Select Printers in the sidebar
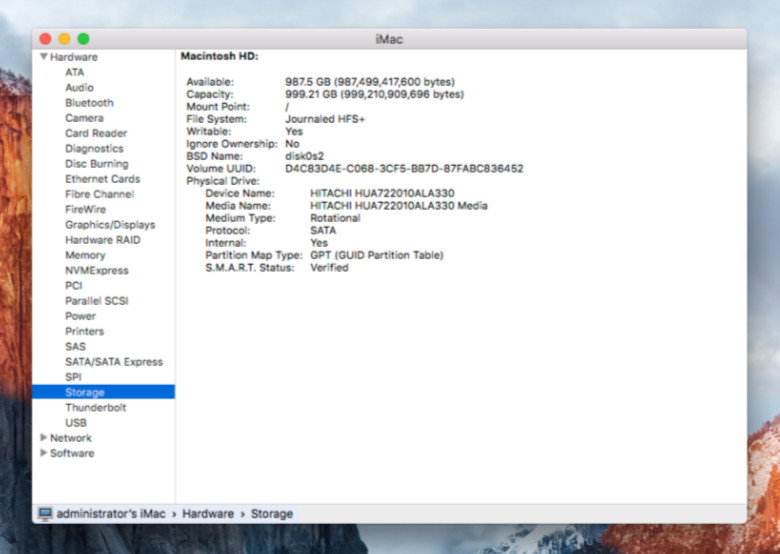The width and height of the screenshot is (780, 554). [x=85, y=331]
